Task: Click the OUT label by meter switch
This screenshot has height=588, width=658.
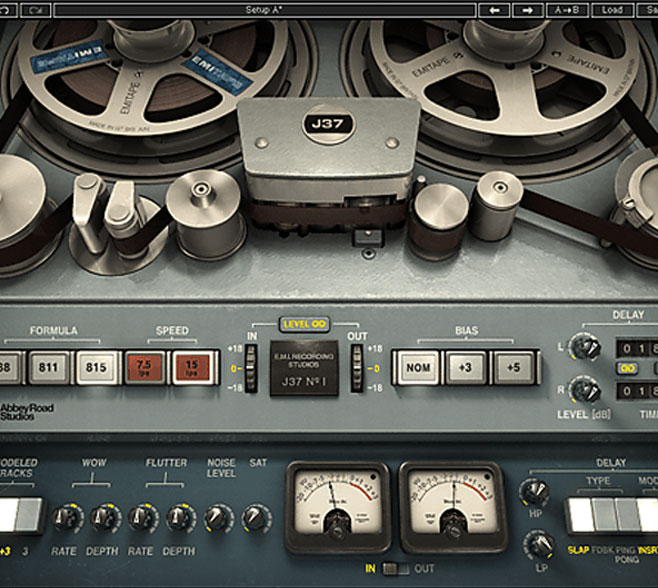Action: click(424, 569)
